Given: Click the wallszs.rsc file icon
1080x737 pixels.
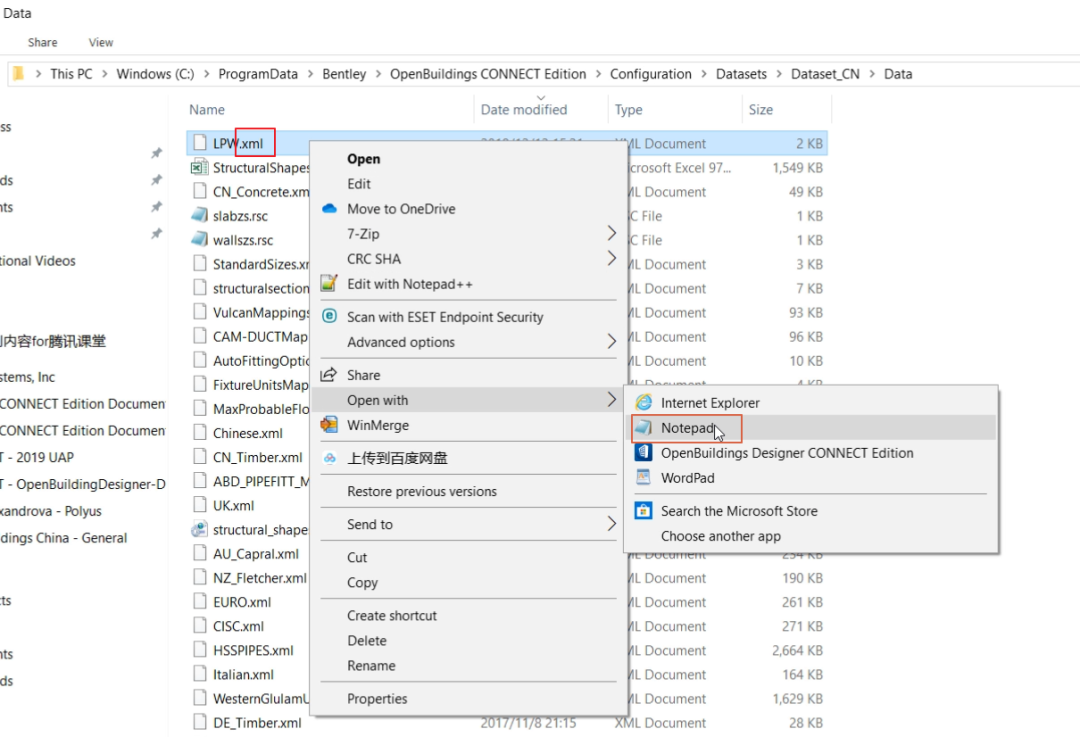Looking at the screenshot, I should click(199, 240).
